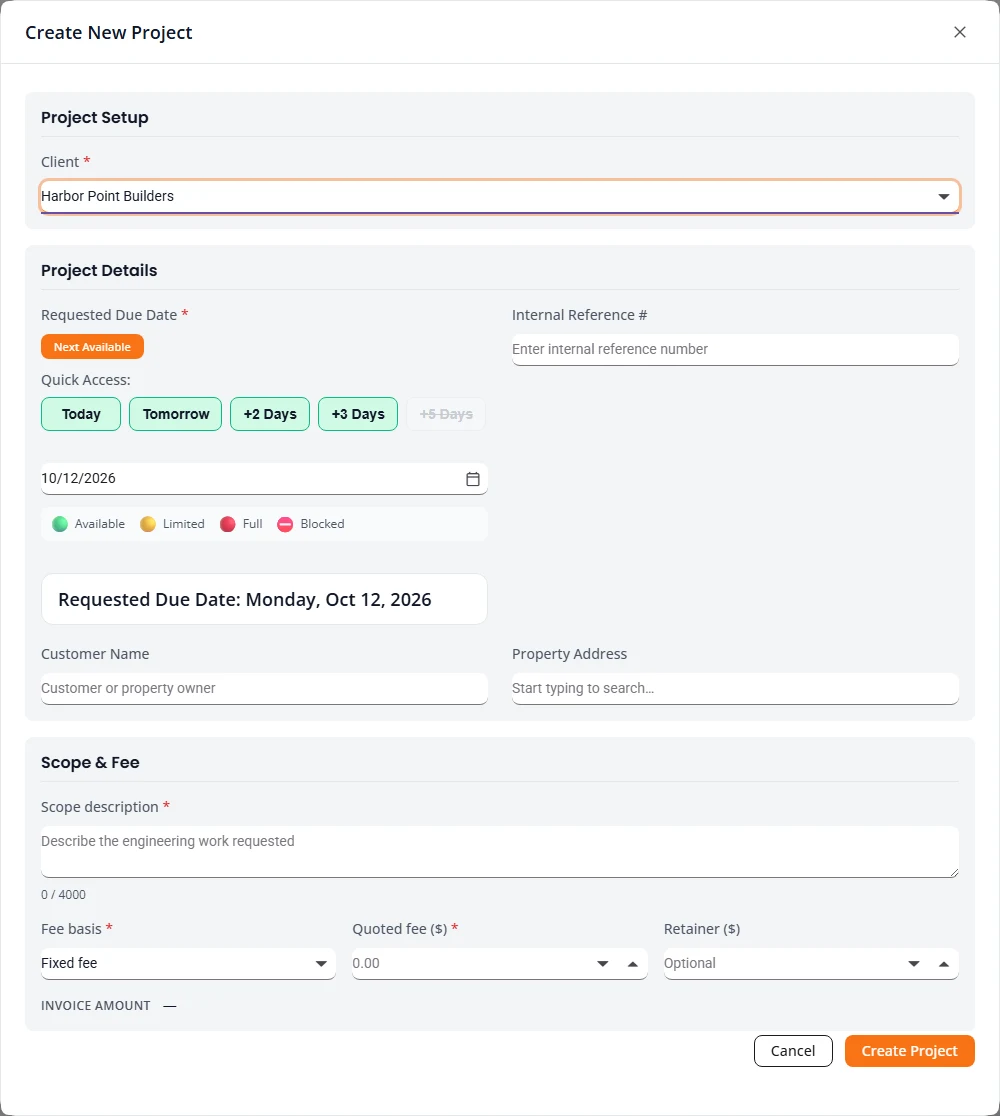The height and width of the screenshot is (1116, 1000).
Task: Click the yellow Limited legend dot
Action: (147, 525)
